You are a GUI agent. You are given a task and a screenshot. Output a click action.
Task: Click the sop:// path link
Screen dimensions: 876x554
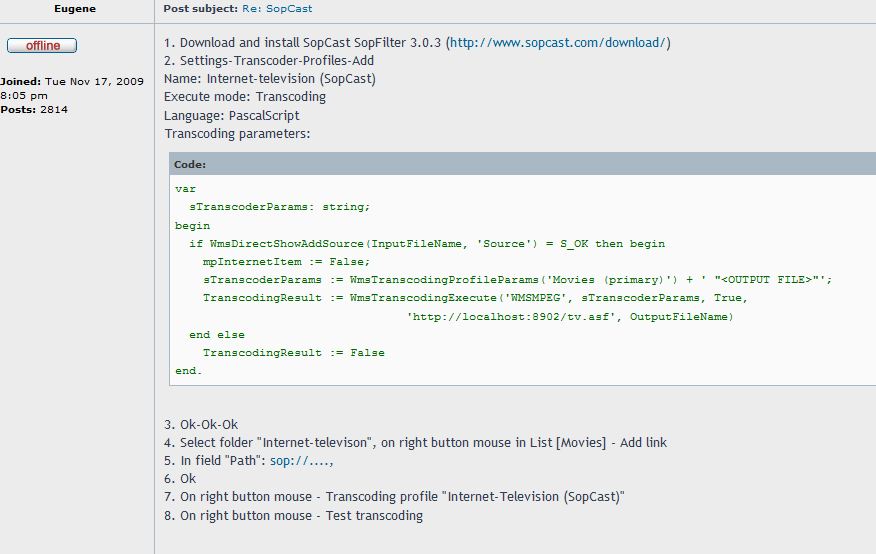click(x=302, y=461)
